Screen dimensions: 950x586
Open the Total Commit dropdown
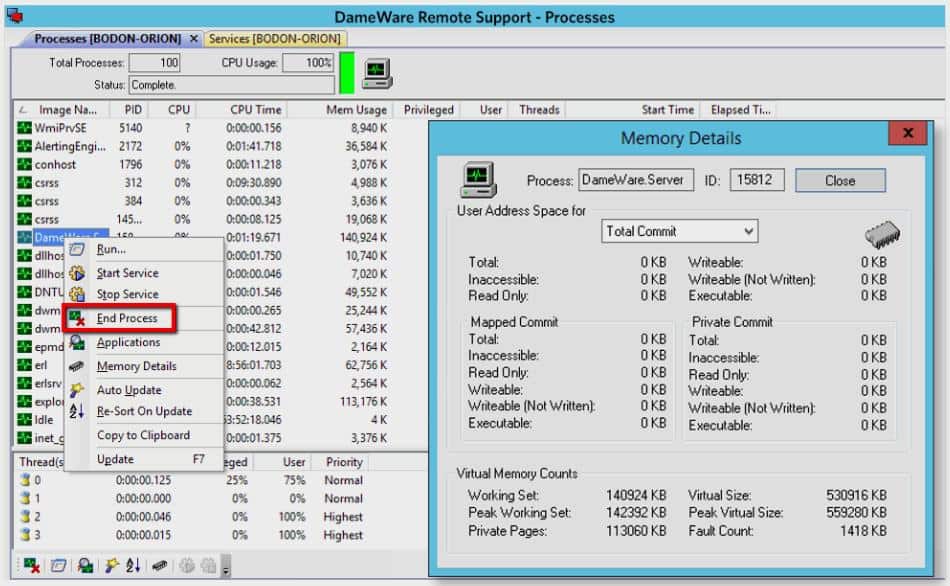pyautogui.click(x=679, y=231)
